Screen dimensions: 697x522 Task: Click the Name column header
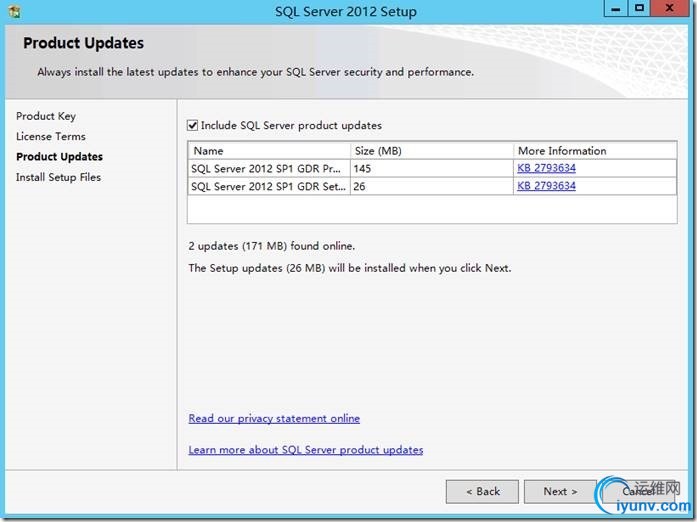pyautogui.click(x=269, y=151)
